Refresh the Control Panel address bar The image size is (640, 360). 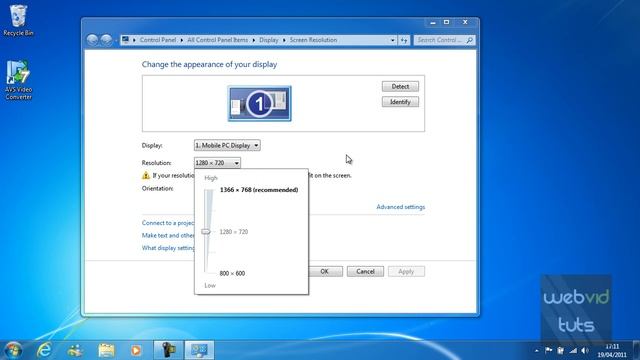[404, 40]
